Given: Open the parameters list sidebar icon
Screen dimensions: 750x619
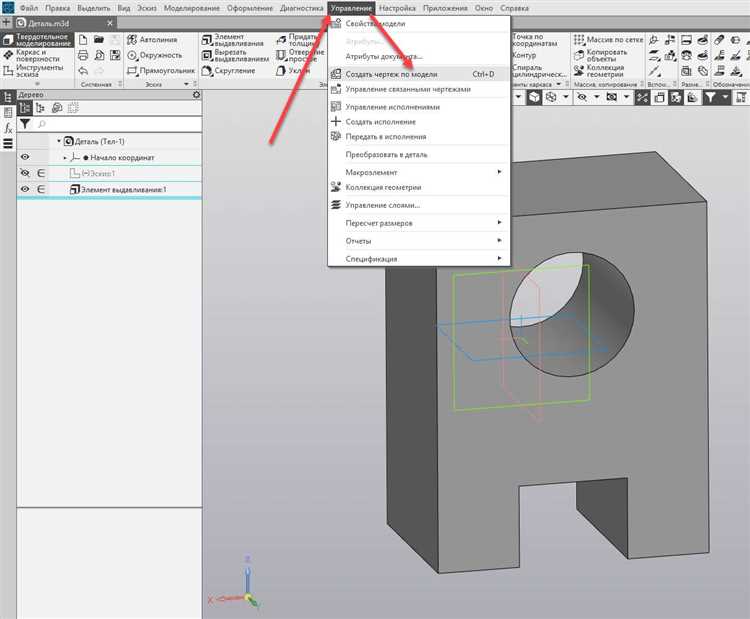Looking at the screenshot, I should click(8, 144).
